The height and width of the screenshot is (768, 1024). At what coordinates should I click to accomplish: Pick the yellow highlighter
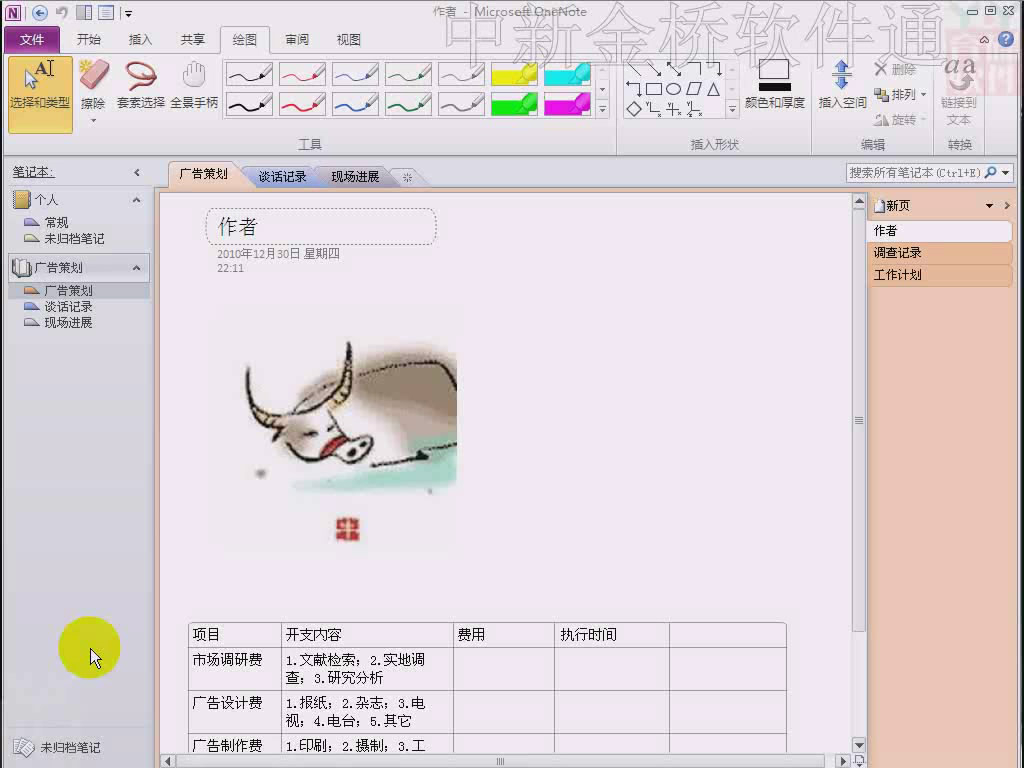(514, 74)
